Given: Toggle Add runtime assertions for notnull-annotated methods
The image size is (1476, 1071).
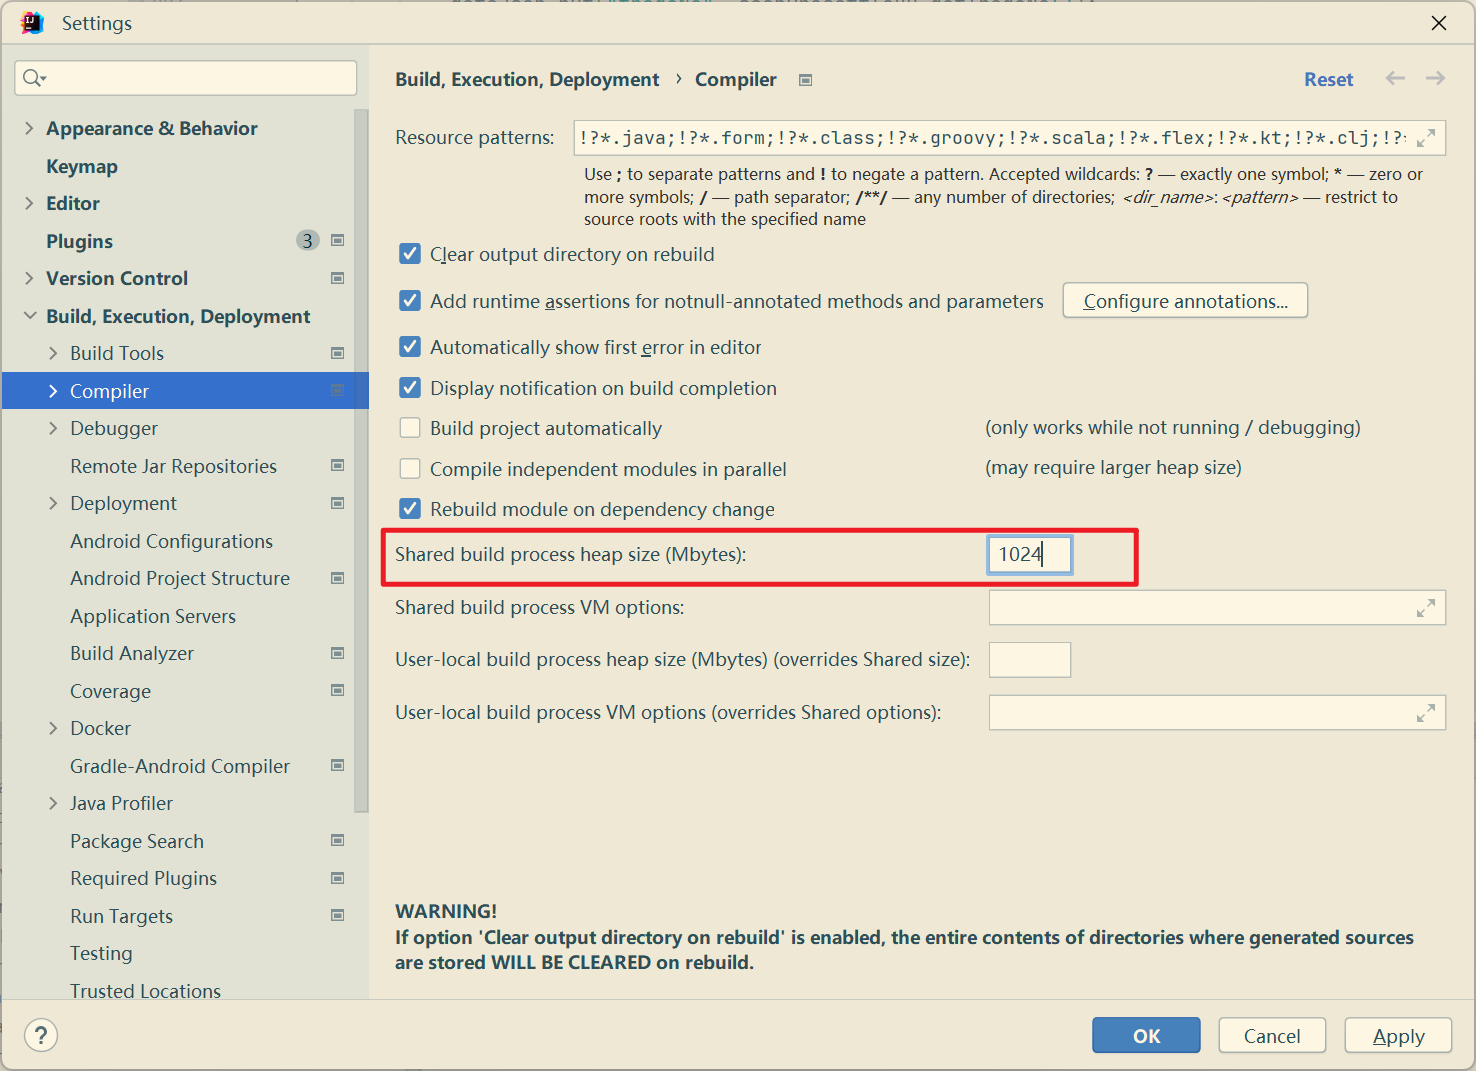Looking at the screenshot, I should [x=410, y=301].
